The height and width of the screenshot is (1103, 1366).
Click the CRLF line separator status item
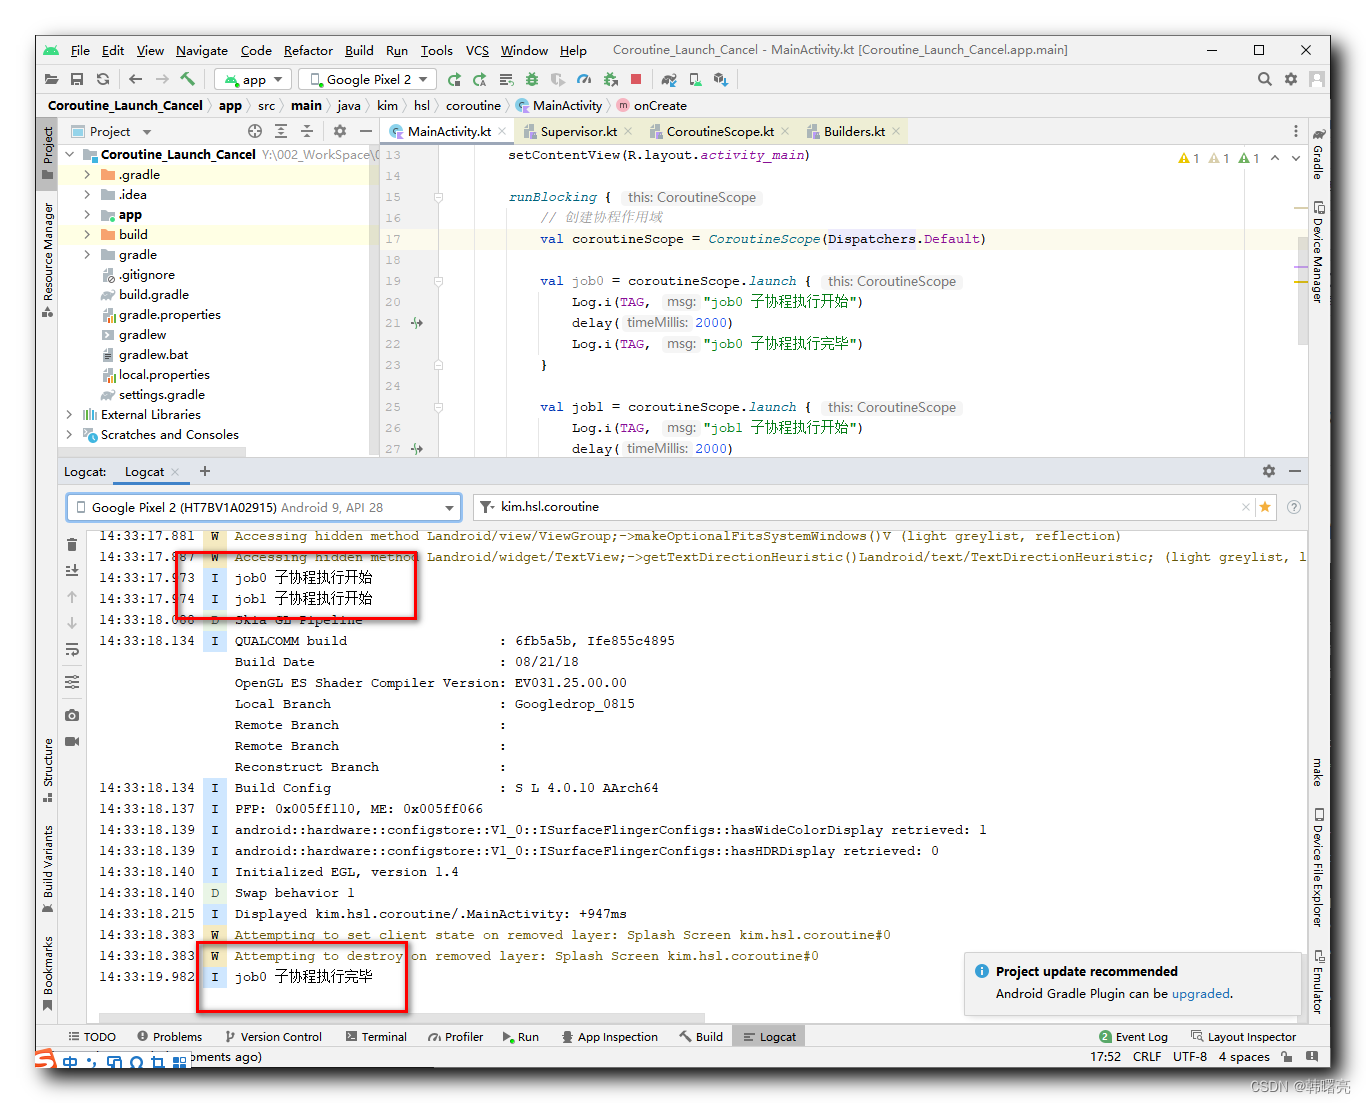tap(1147, 1056)
